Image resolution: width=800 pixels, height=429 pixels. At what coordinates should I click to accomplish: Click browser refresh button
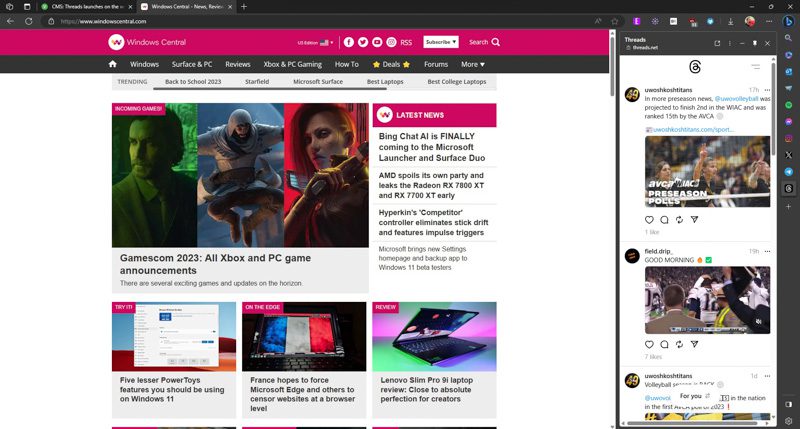point(29,21)
